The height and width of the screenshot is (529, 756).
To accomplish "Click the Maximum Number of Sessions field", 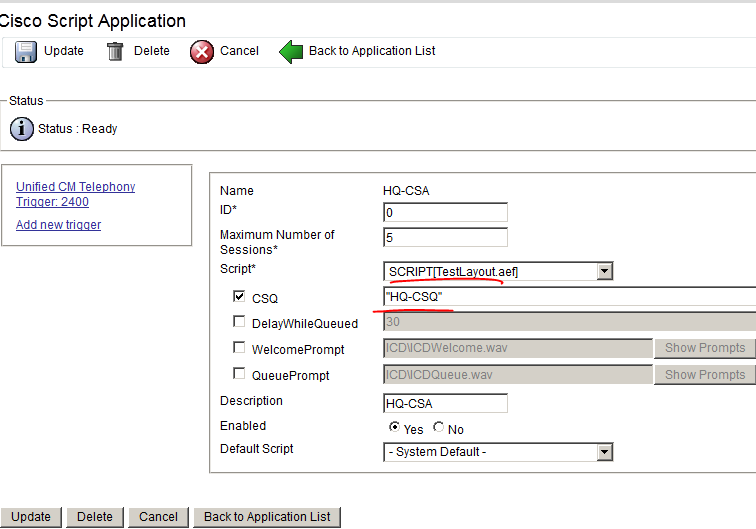I will click(x=446, y=237).
